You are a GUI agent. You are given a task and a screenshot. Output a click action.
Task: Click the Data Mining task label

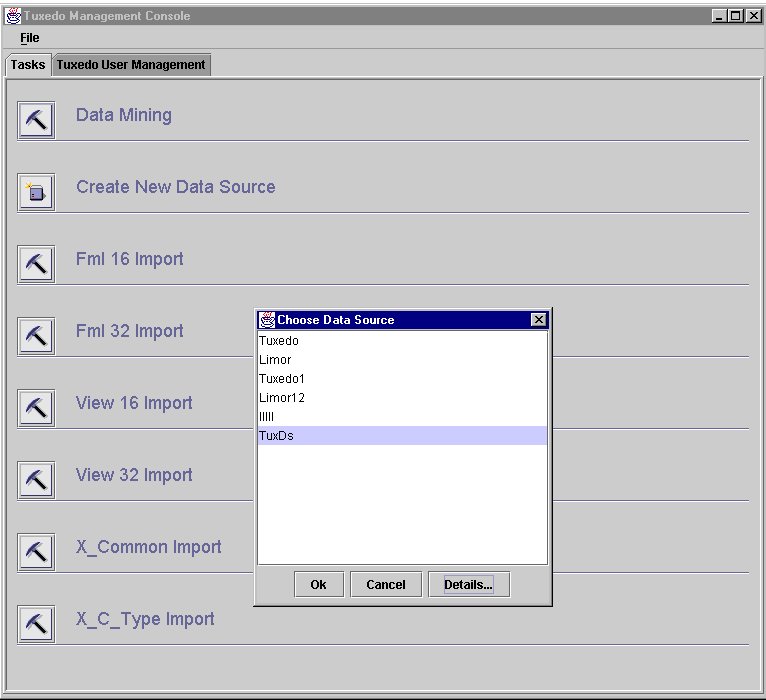click(x=124, y=115)
